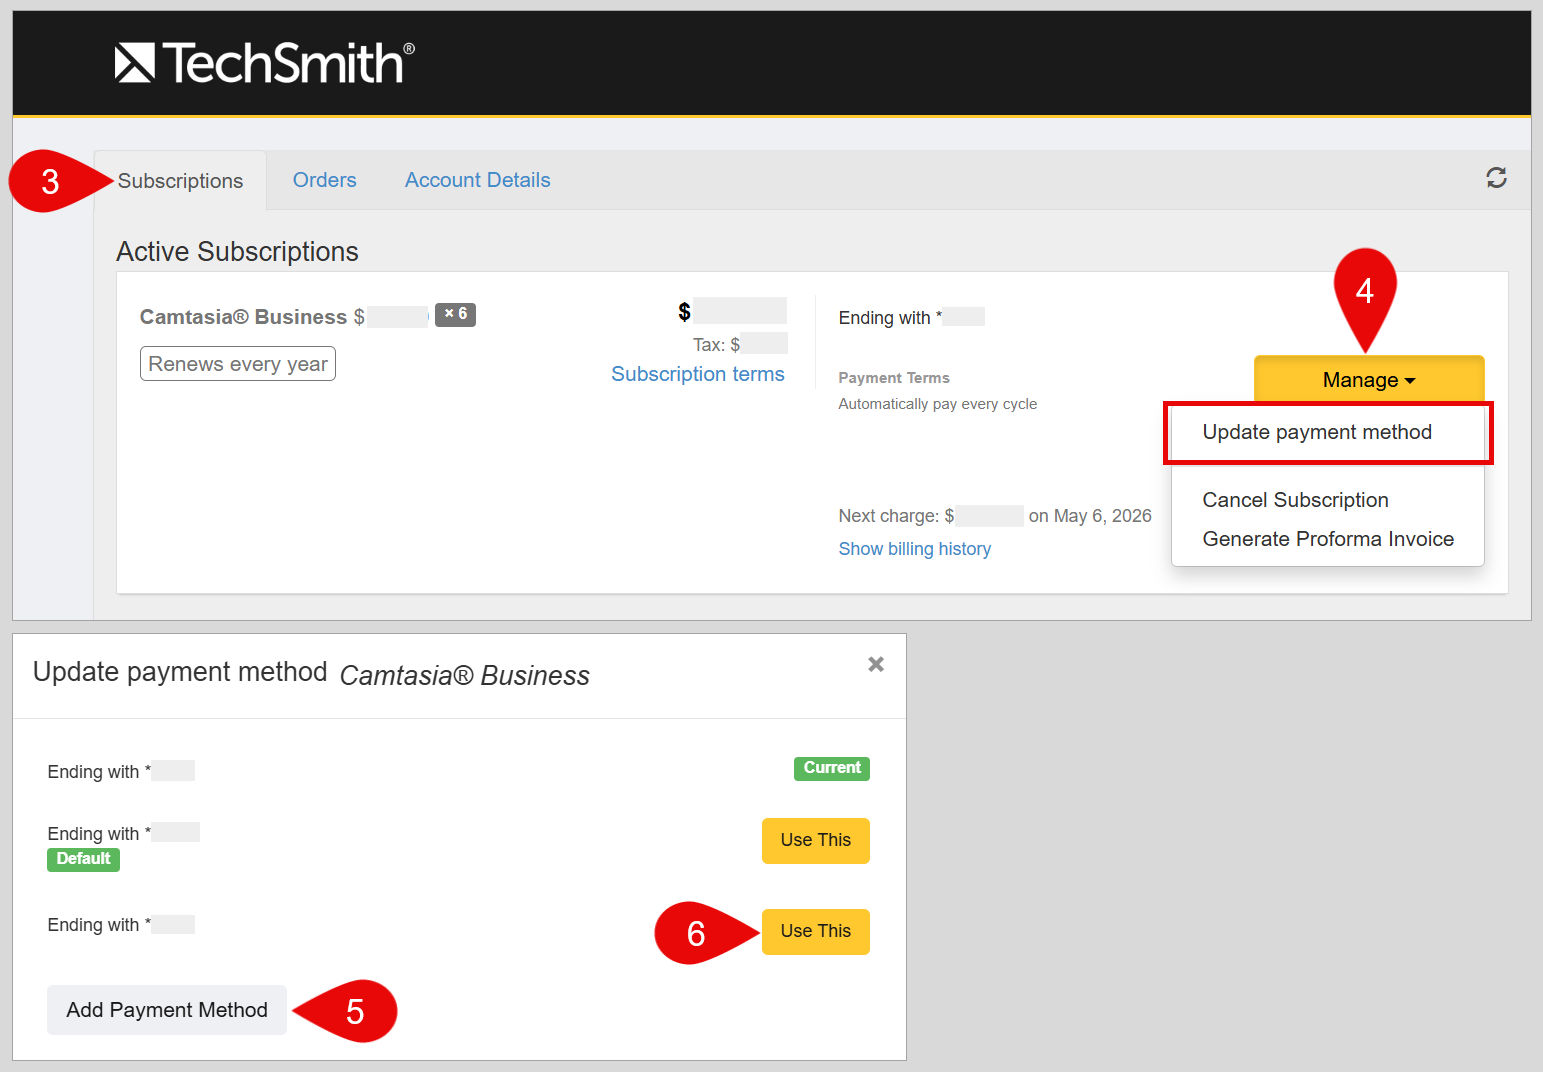1543x1072 pixels.
Task: Click the green Default badge
Action: point(84,860)
